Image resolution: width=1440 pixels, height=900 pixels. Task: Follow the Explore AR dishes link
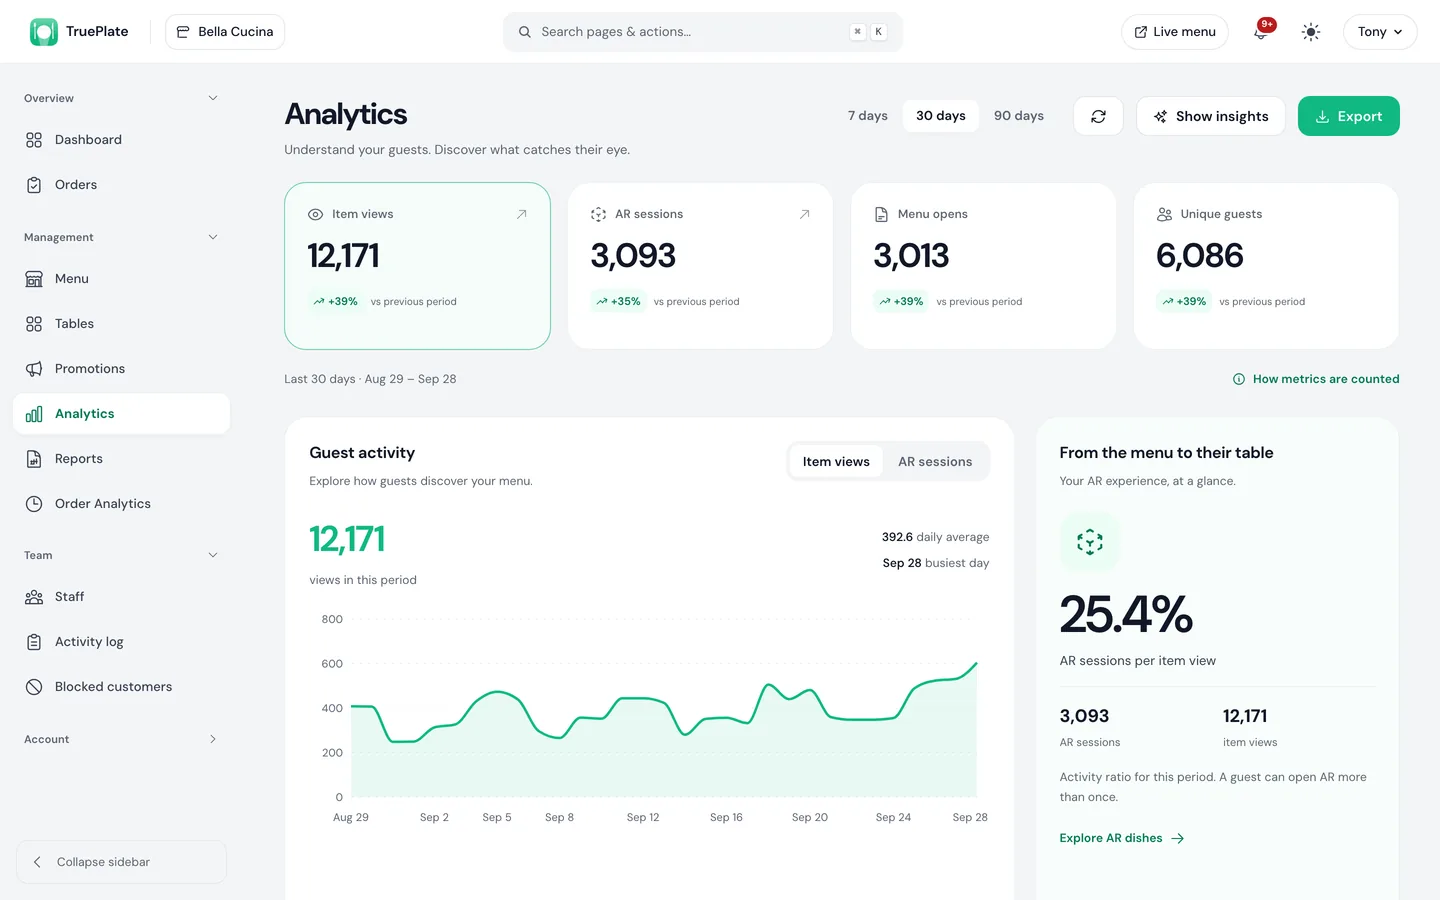coord(1122,838)
